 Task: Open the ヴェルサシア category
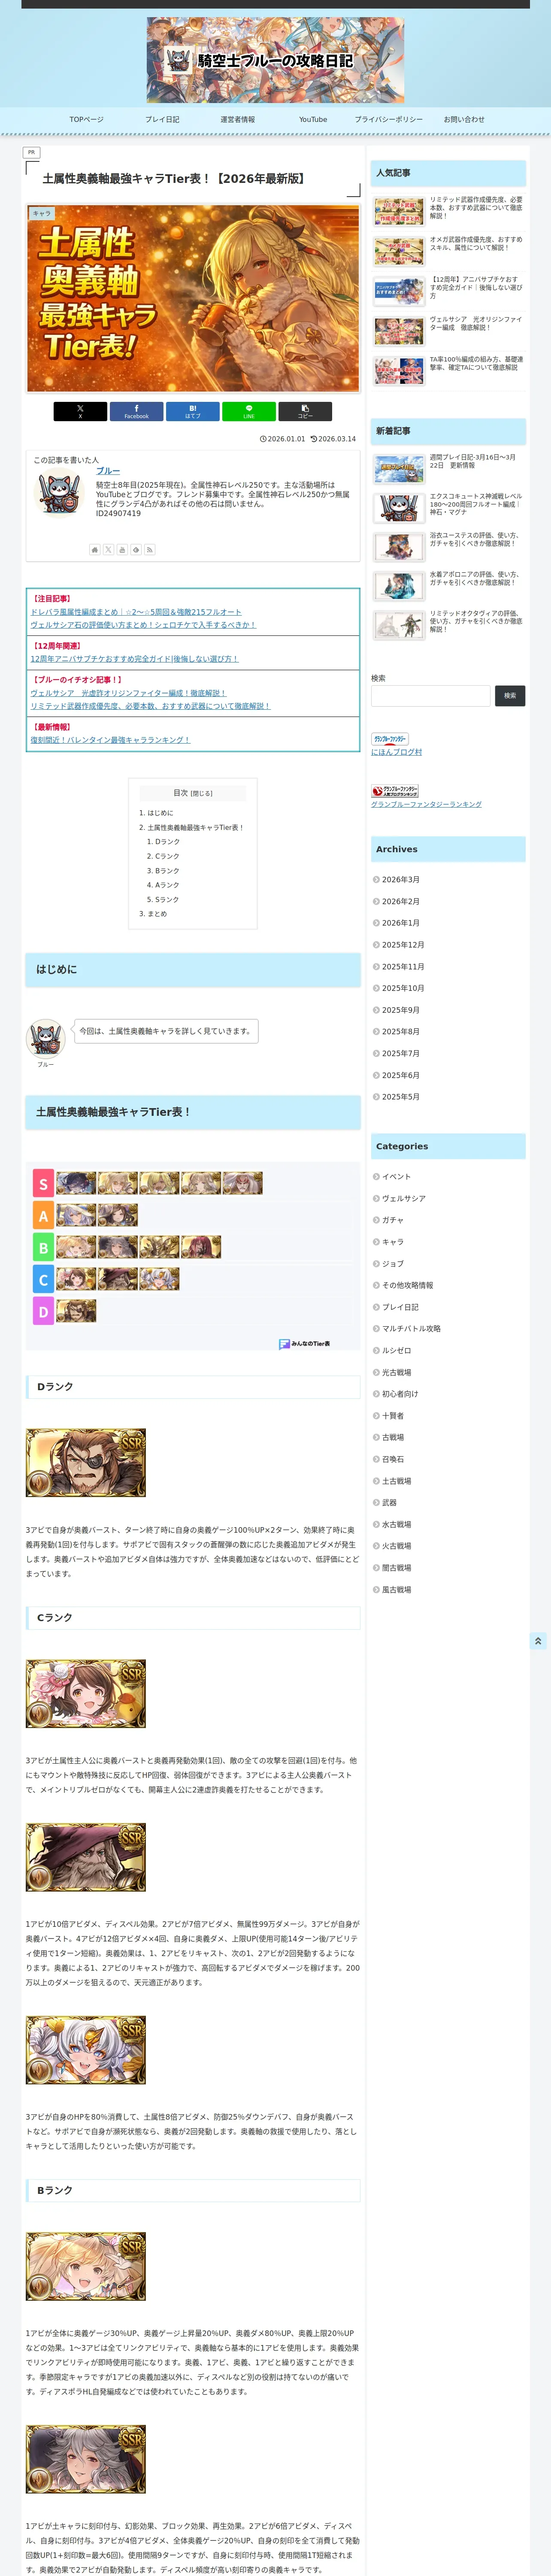[x=404, y=1199]
